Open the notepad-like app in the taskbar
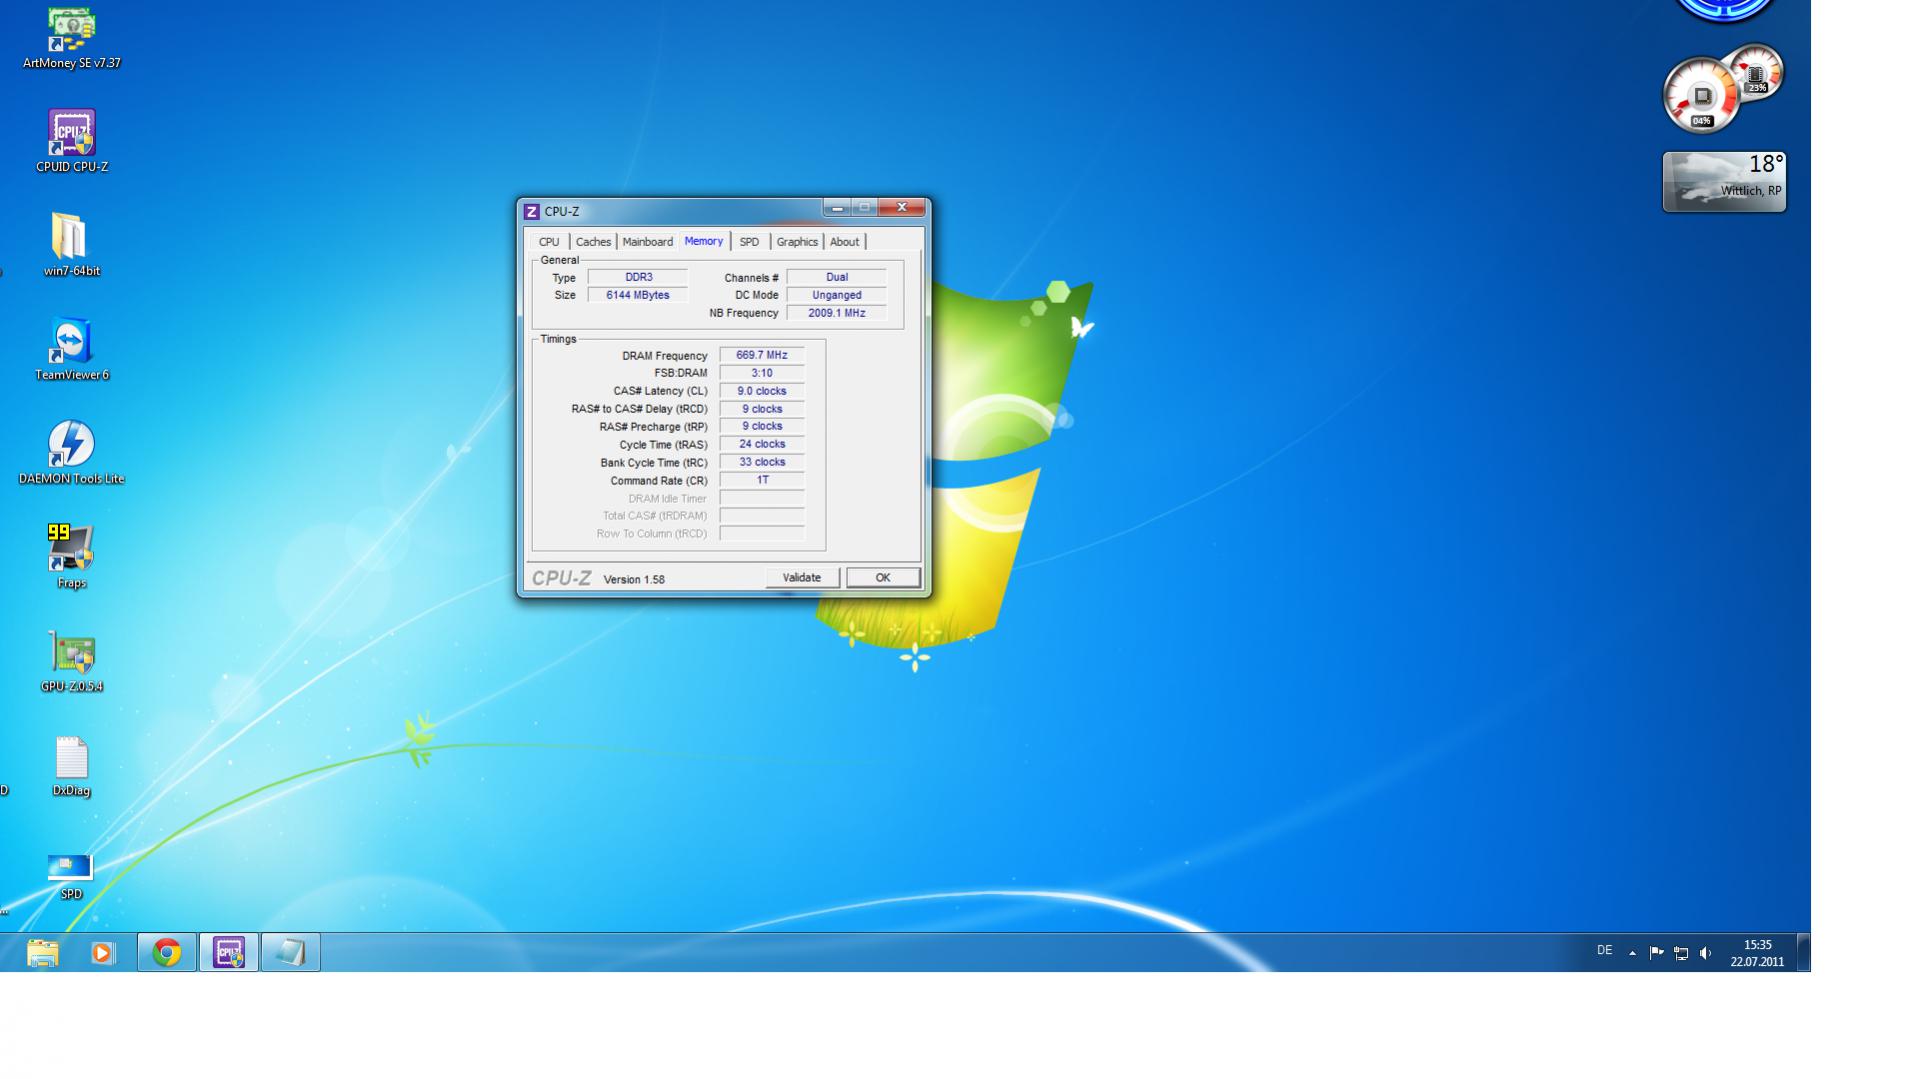The height and width of the screenshot is (1079, 1919). point(291,953)
